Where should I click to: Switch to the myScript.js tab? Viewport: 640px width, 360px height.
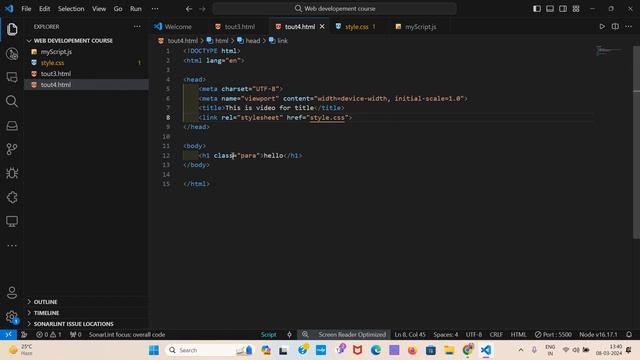420,27
